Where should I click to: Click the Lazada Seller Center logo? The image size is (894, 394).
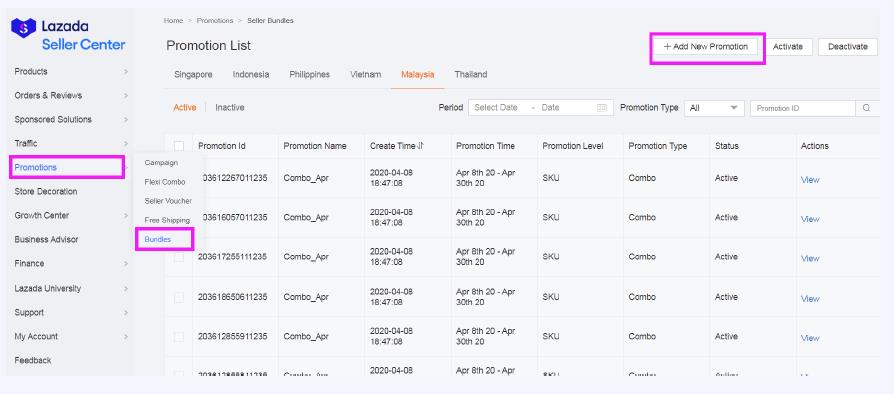68,35
